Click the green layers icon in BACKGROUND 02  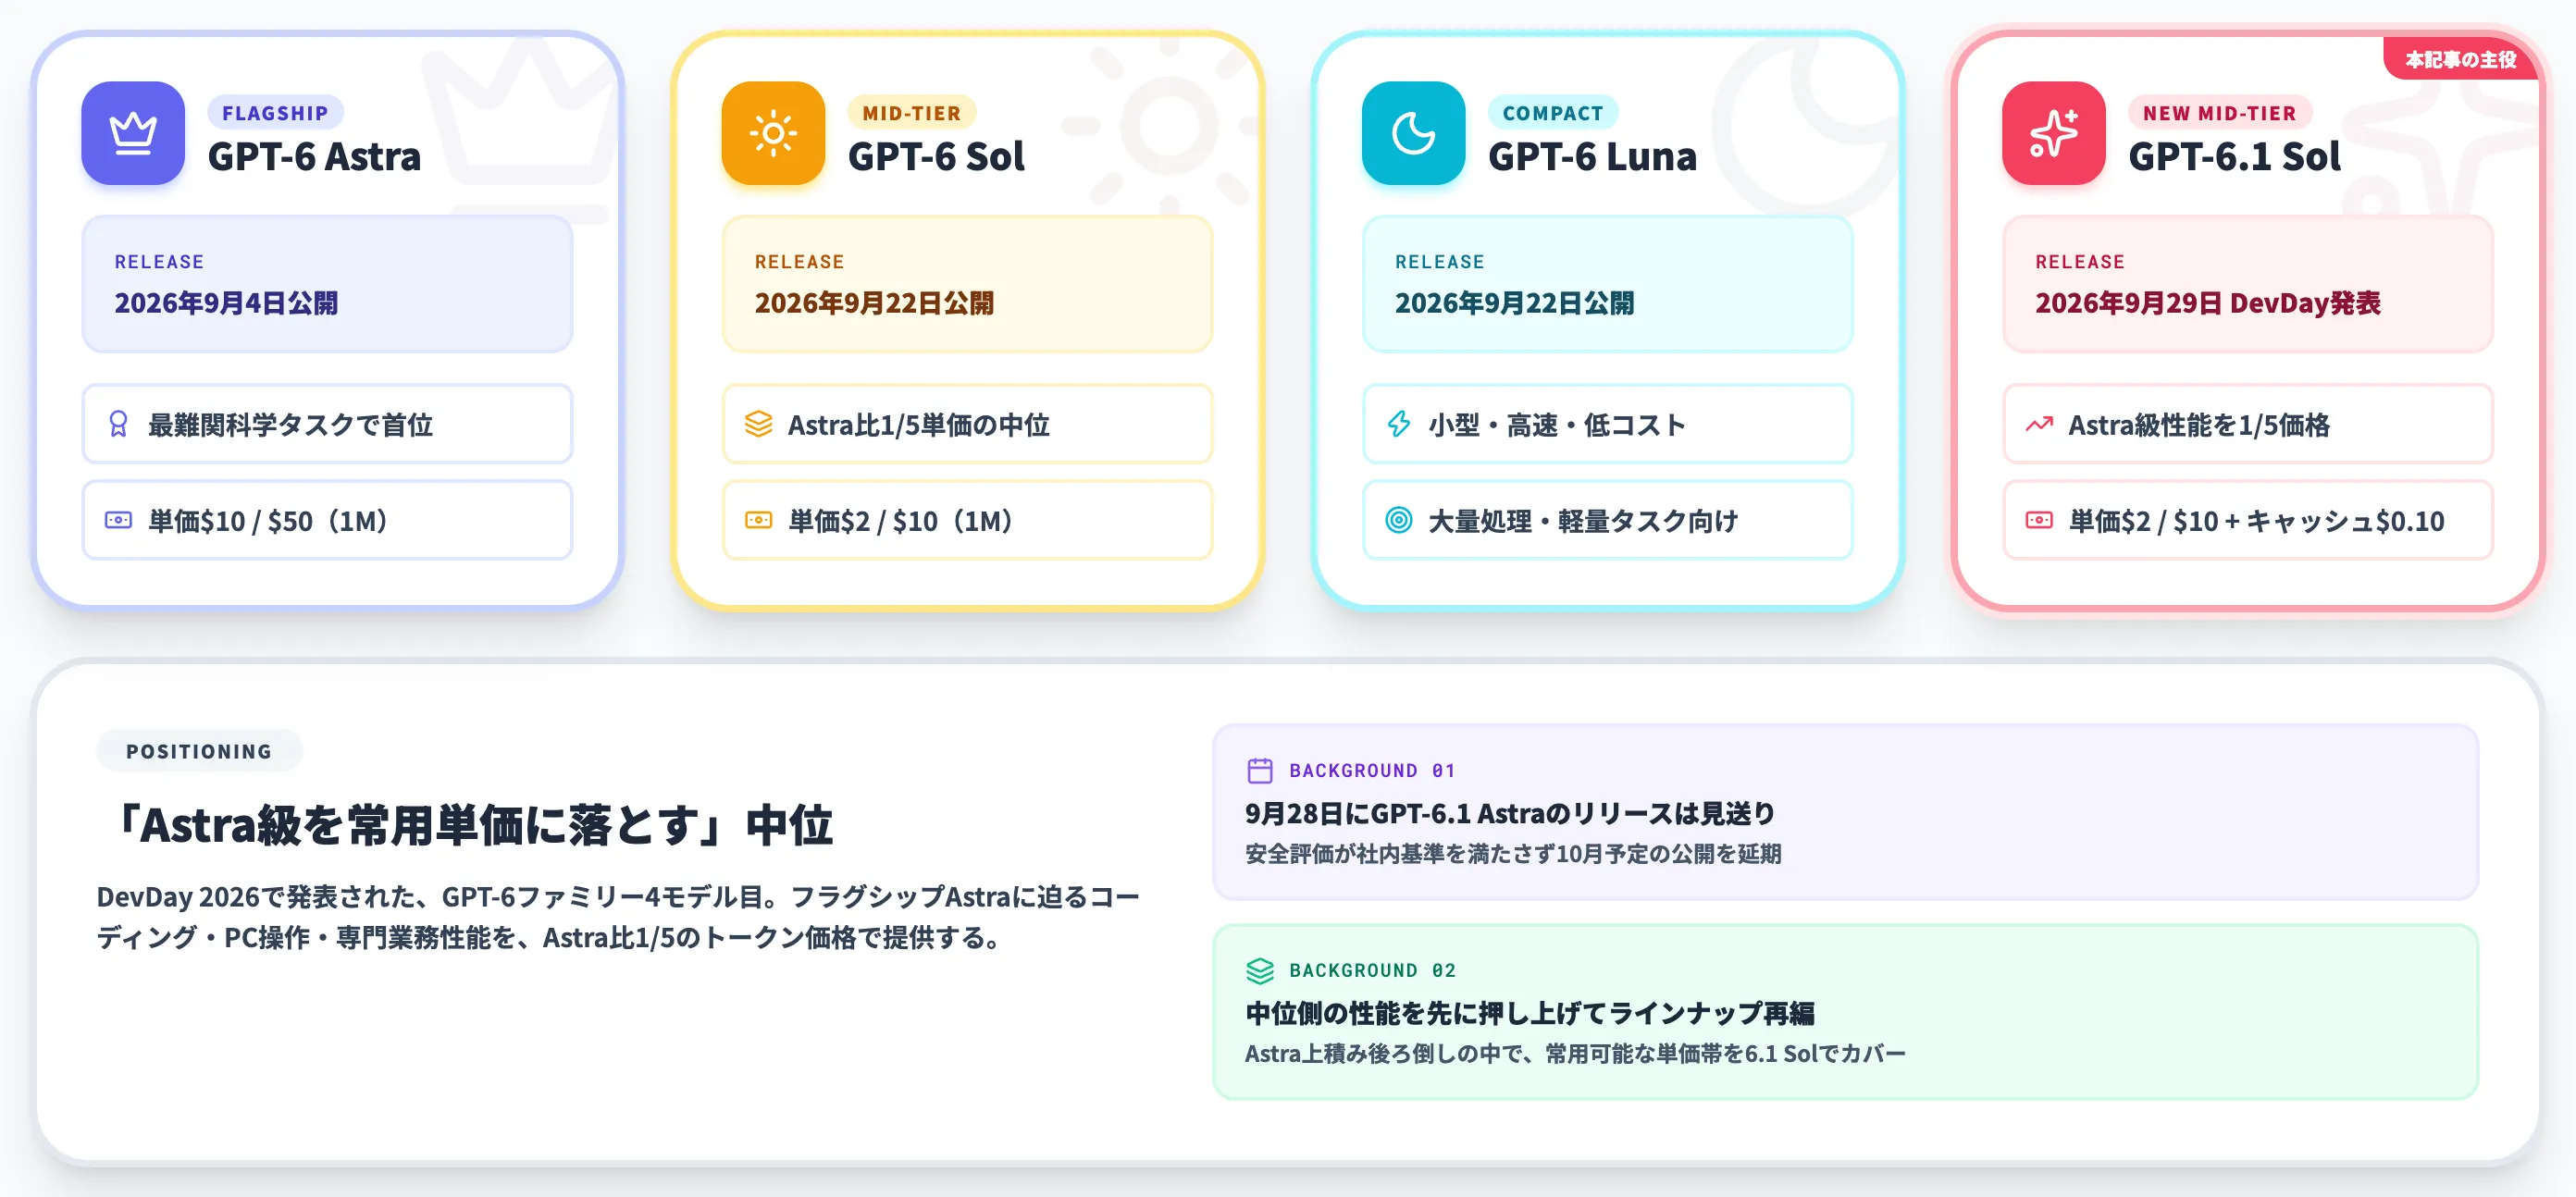[1260, 970]
